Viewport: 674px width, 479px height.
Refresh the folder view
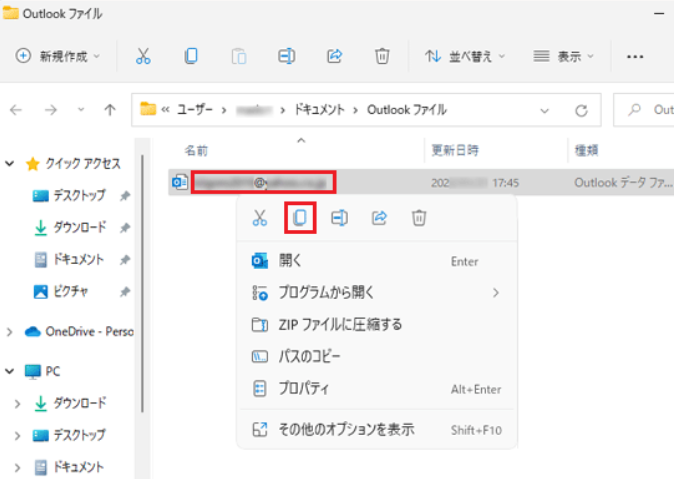[x=581, y=111]
